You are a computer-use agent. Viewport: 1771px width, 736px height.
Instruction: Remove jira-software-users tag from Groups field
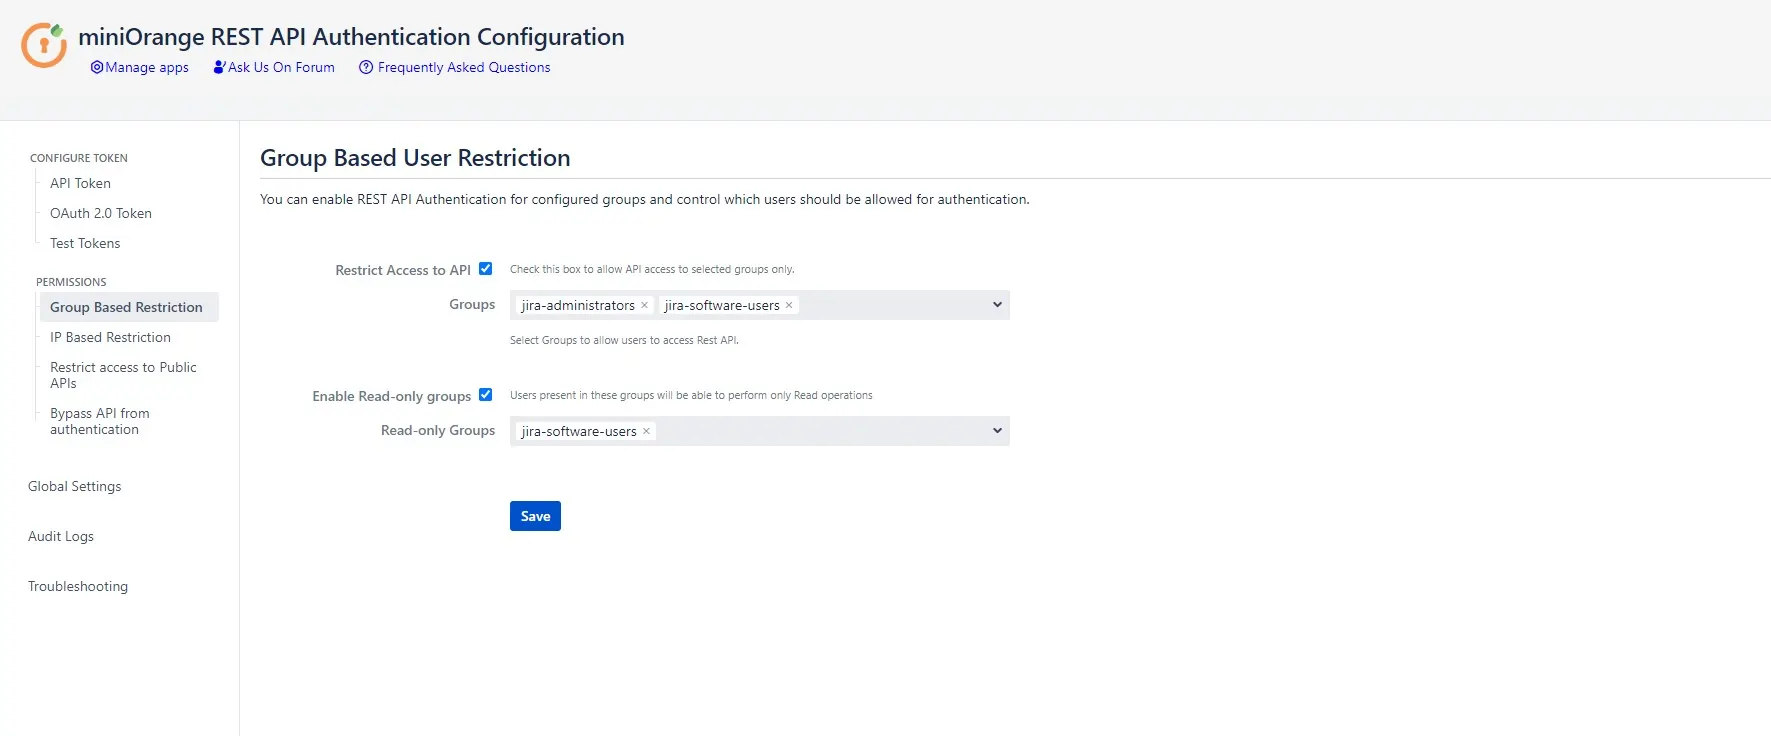pos(789,305)
